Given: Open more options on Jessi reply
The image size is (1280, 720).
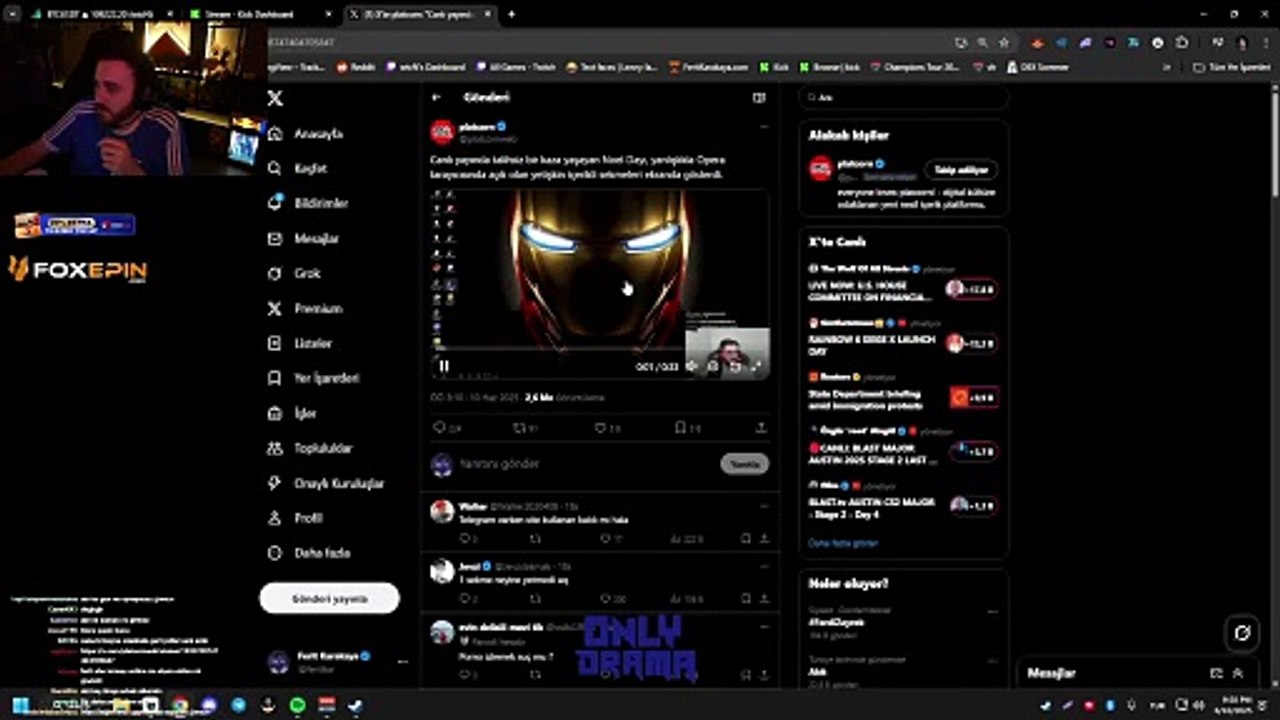Looking at the screenshot, I should click(x=764, y=567).
